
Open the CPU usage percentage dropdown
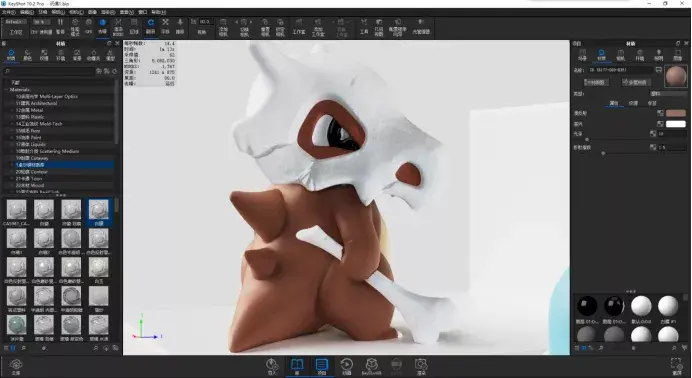click(41, 22)
